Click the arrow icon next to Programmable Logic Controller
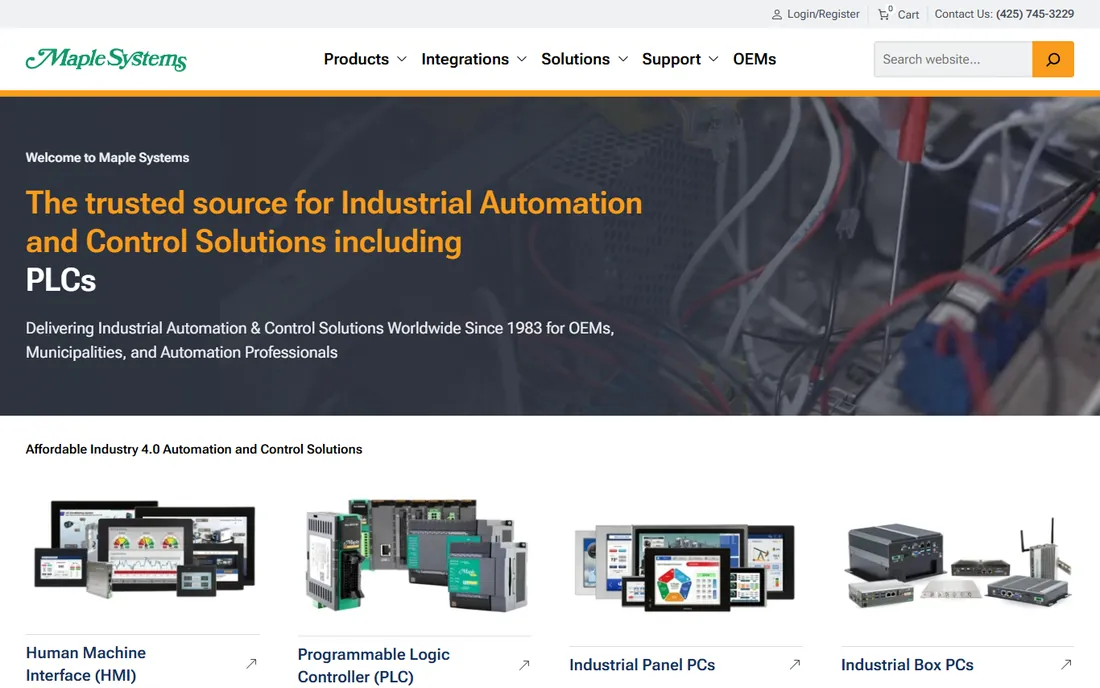This screenshot has width=1100, height=688. [524, 665]
